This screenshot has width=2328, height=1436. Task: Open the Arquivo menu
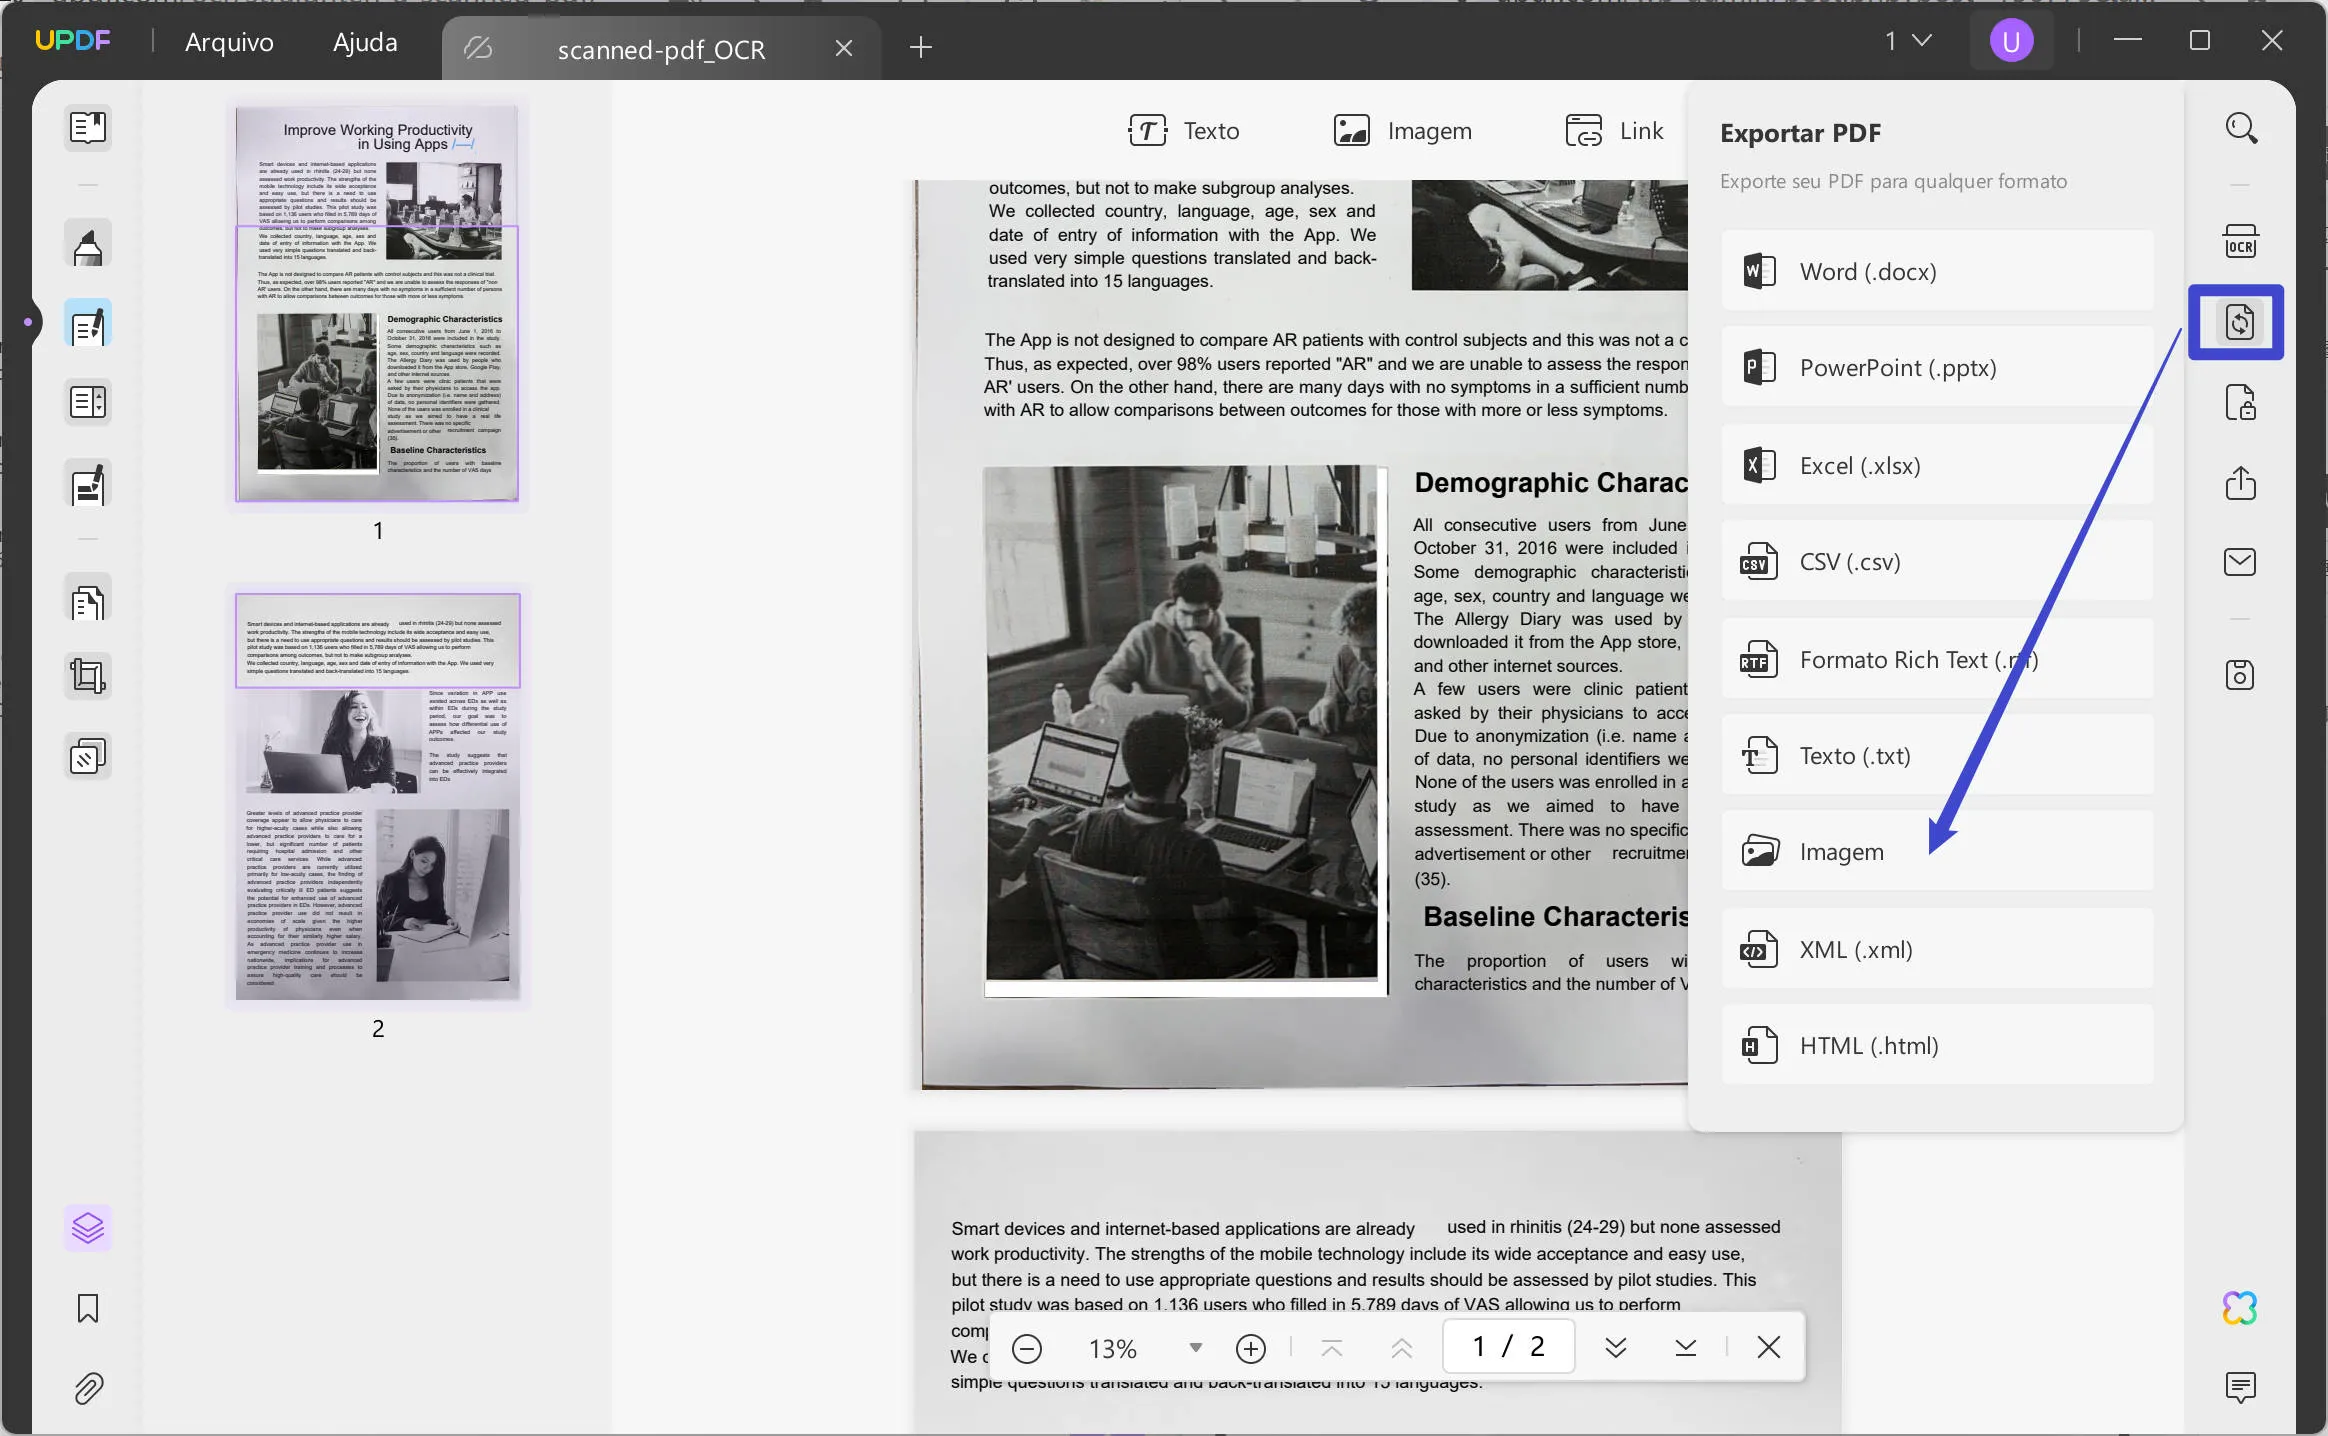(x=228, y=42)
